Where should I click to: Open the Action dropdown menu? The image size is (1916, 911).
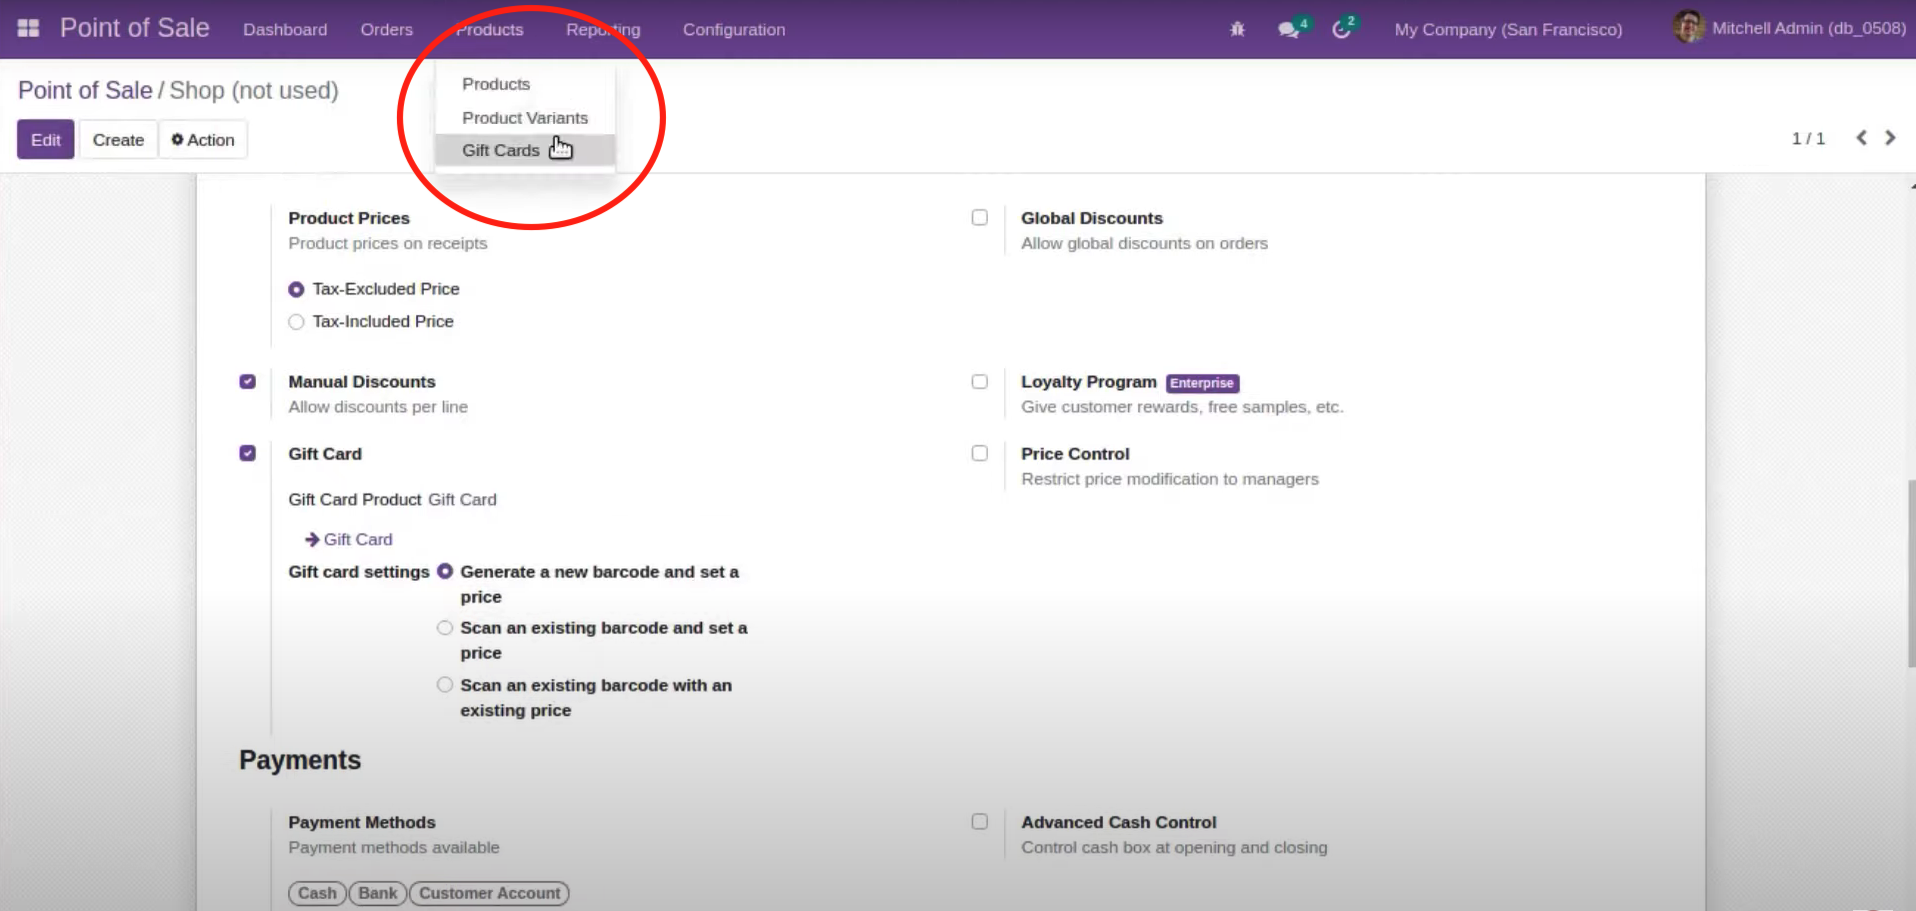pos(203,140)
